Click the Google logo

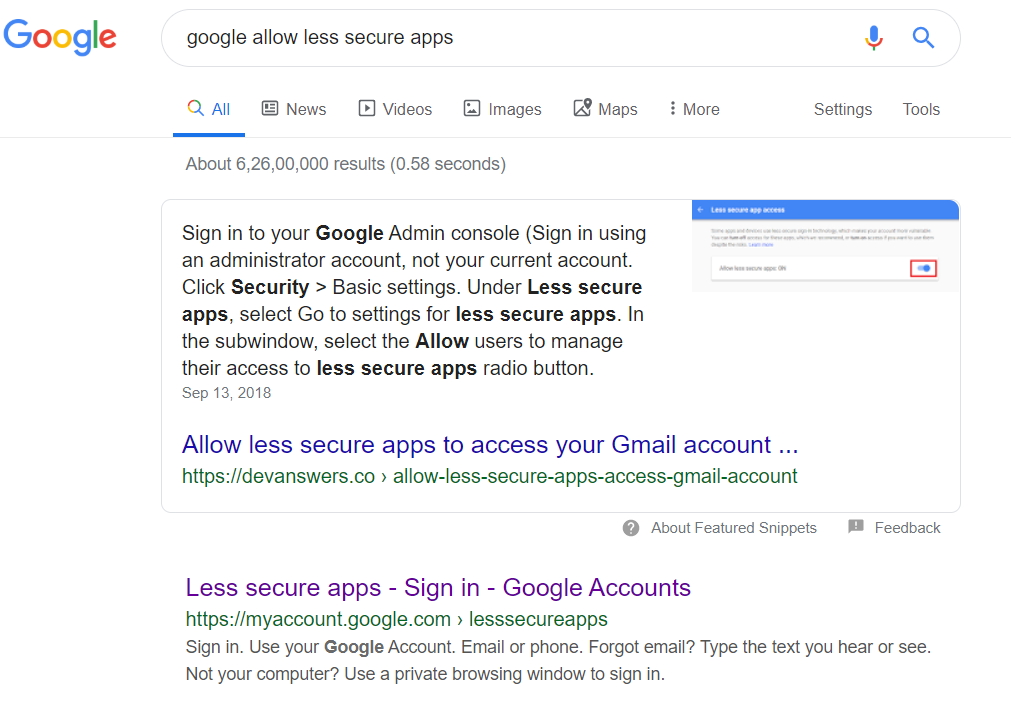click(x=60, y=37)
